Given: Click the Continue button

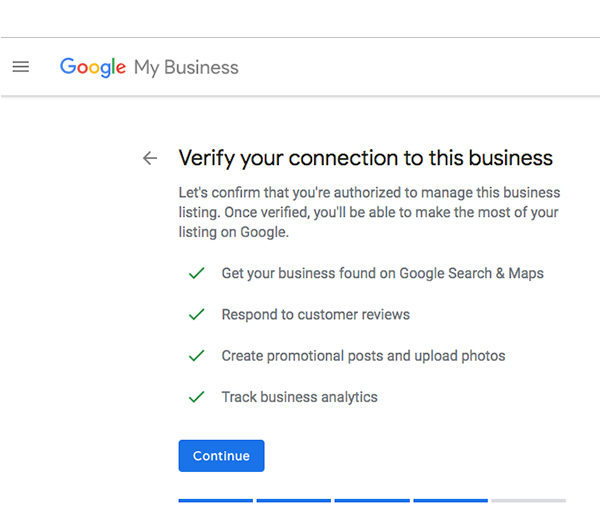Looking at the screenshot, I should click(221, 456).
